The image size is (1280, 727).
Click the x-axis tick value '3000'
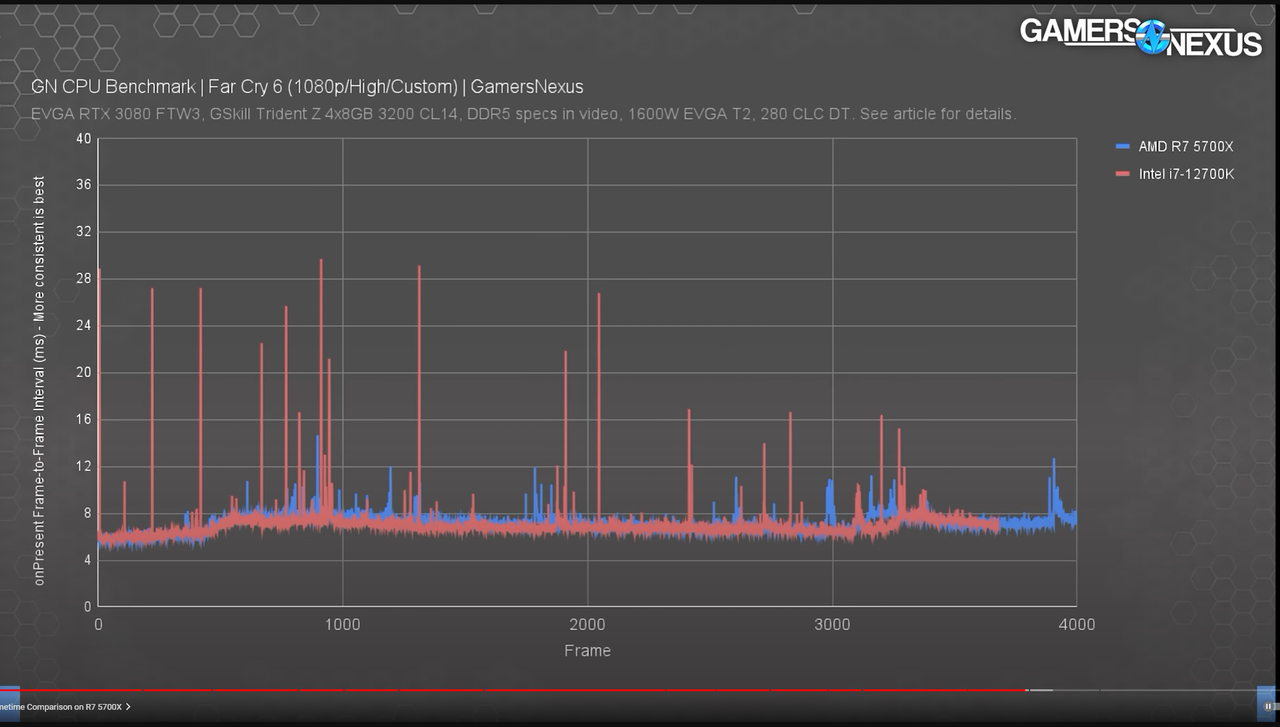[x=832, y=625]
